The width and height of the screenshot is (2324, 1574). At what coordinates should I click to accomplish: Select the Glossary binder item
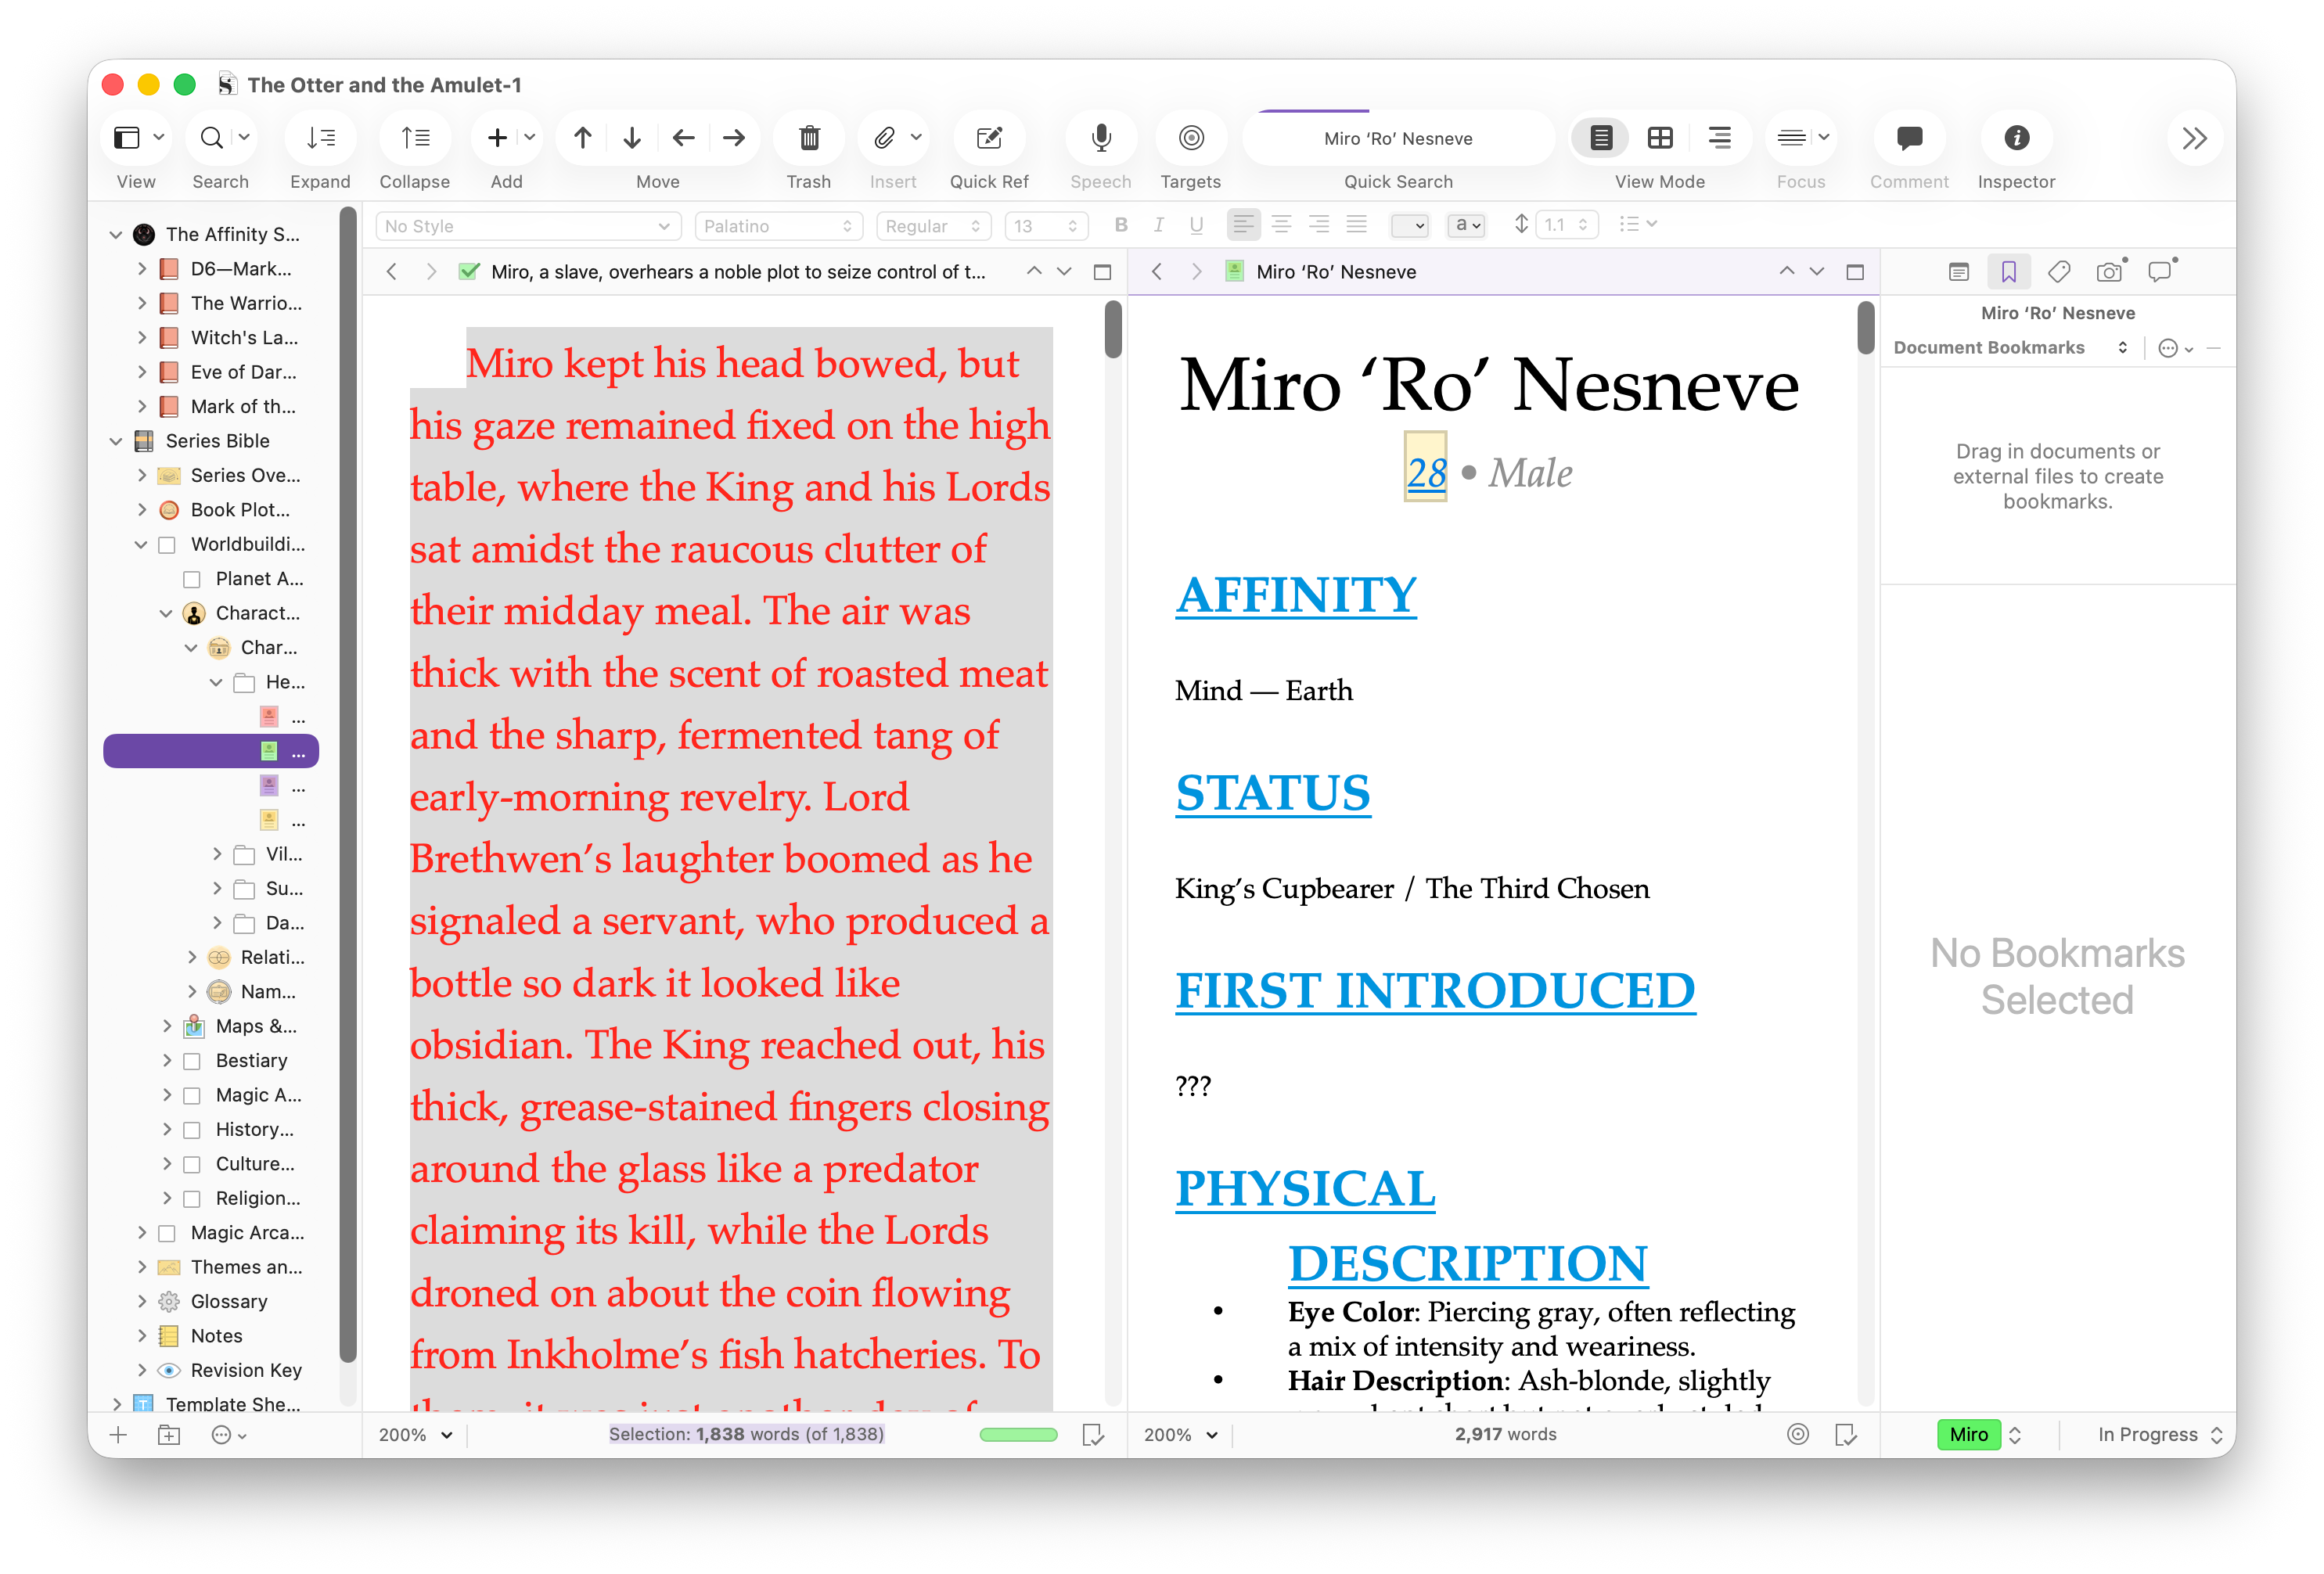pos(229,1302)
